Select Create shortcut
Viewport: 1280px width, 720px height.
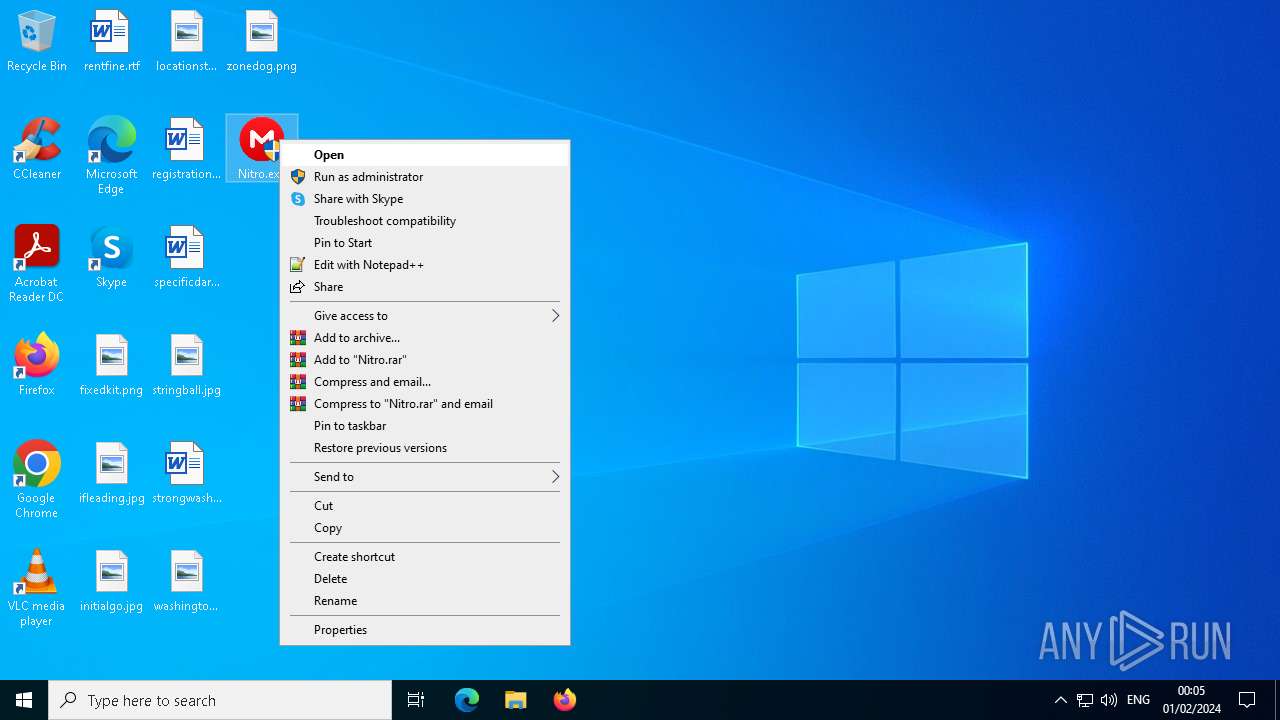(425, 557)
